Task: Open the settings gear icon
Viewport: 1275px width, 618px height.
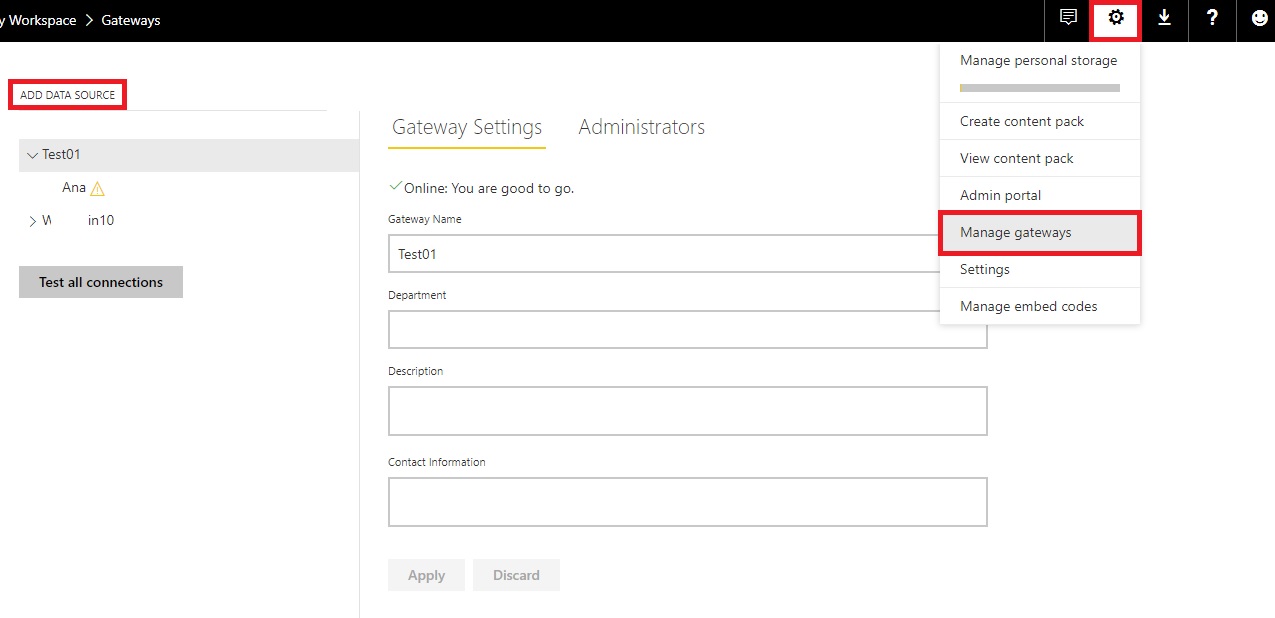Action: coord(1114,19)
